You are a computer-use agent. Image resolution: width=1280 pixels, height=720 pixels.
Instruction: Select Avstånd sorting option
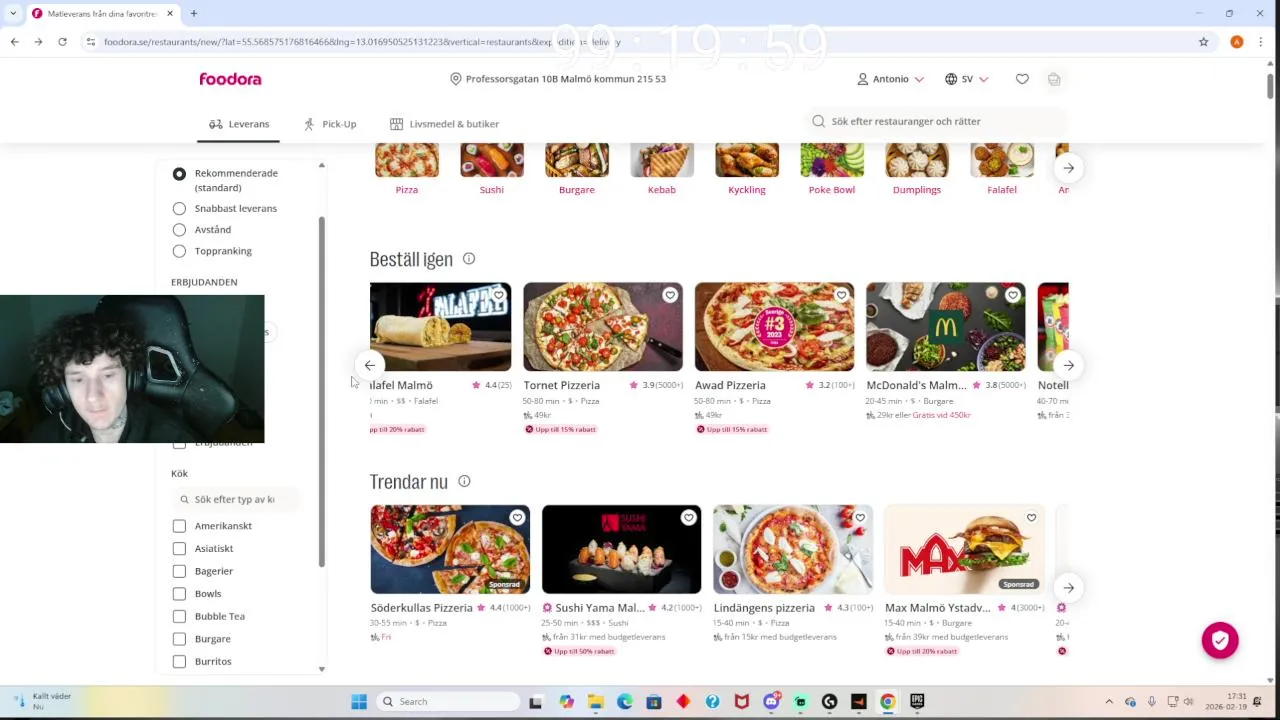coord(179,230)
